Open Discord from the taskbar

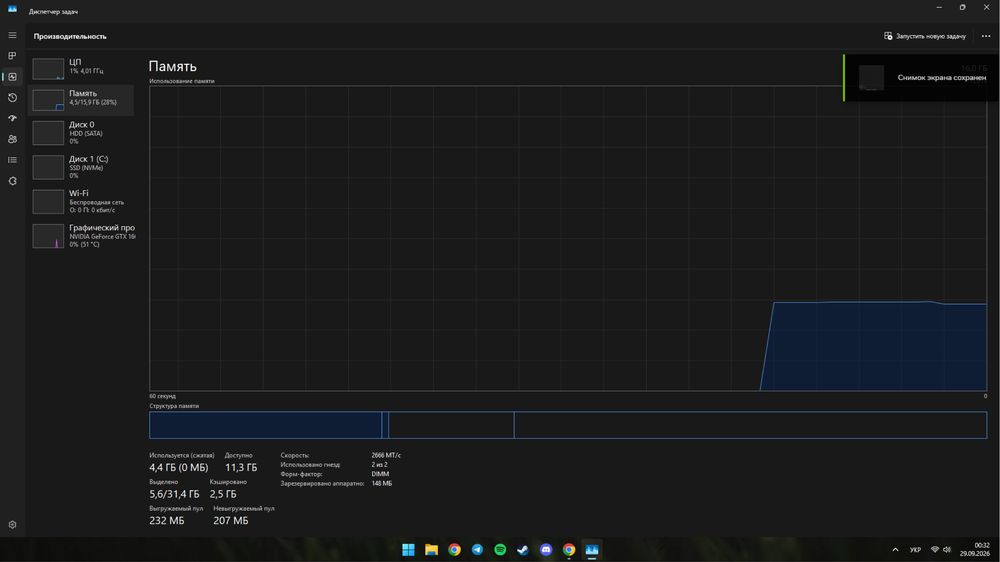click(546, 549)
